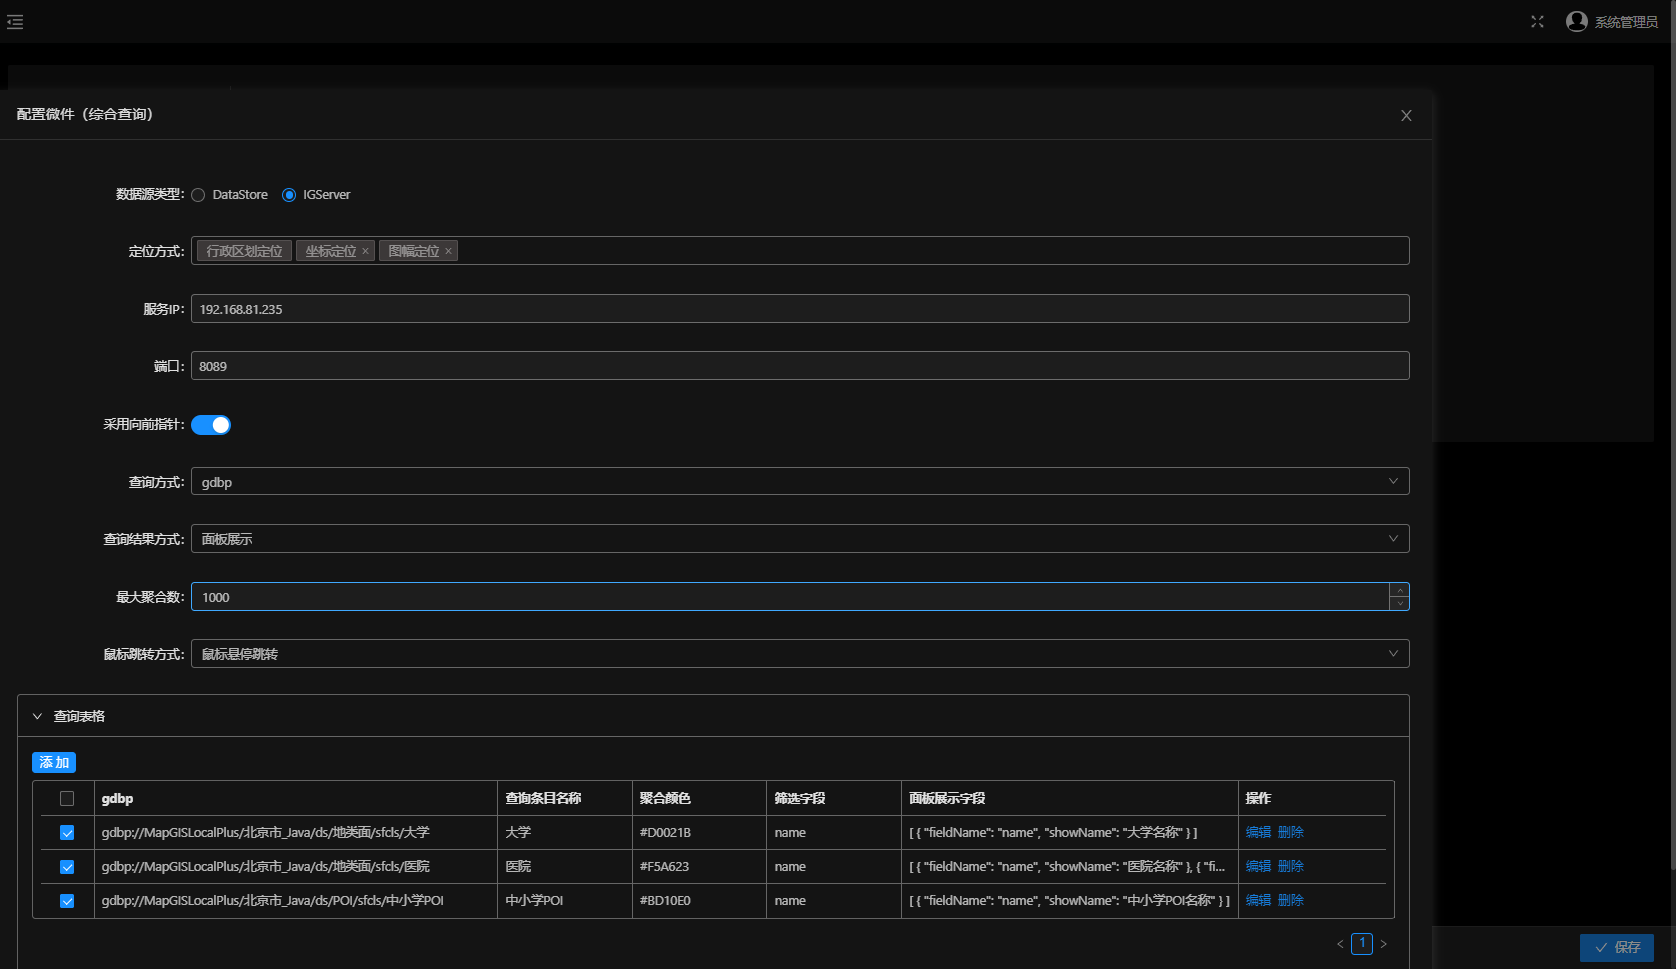This screenshot has width=1676, height=969.
Task: Toggle the sidebar menu collapse icon
Action: 15,22
